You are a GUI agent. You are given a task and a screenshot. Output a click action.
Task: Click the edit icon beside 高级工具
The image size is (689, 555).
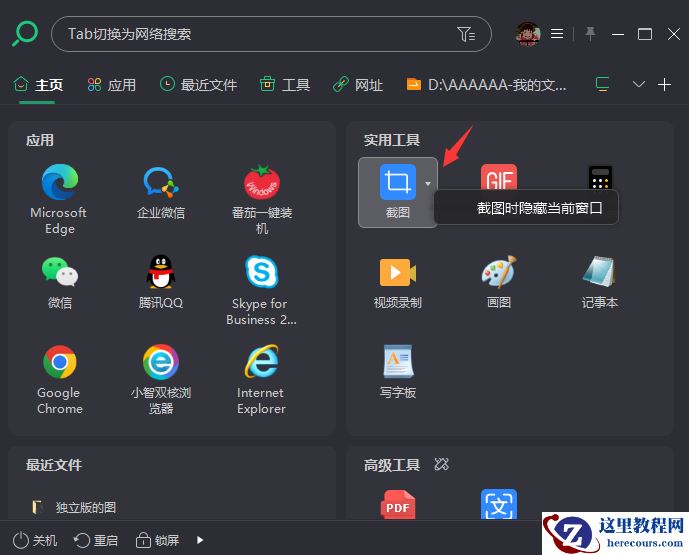click(x=441, y=464)
